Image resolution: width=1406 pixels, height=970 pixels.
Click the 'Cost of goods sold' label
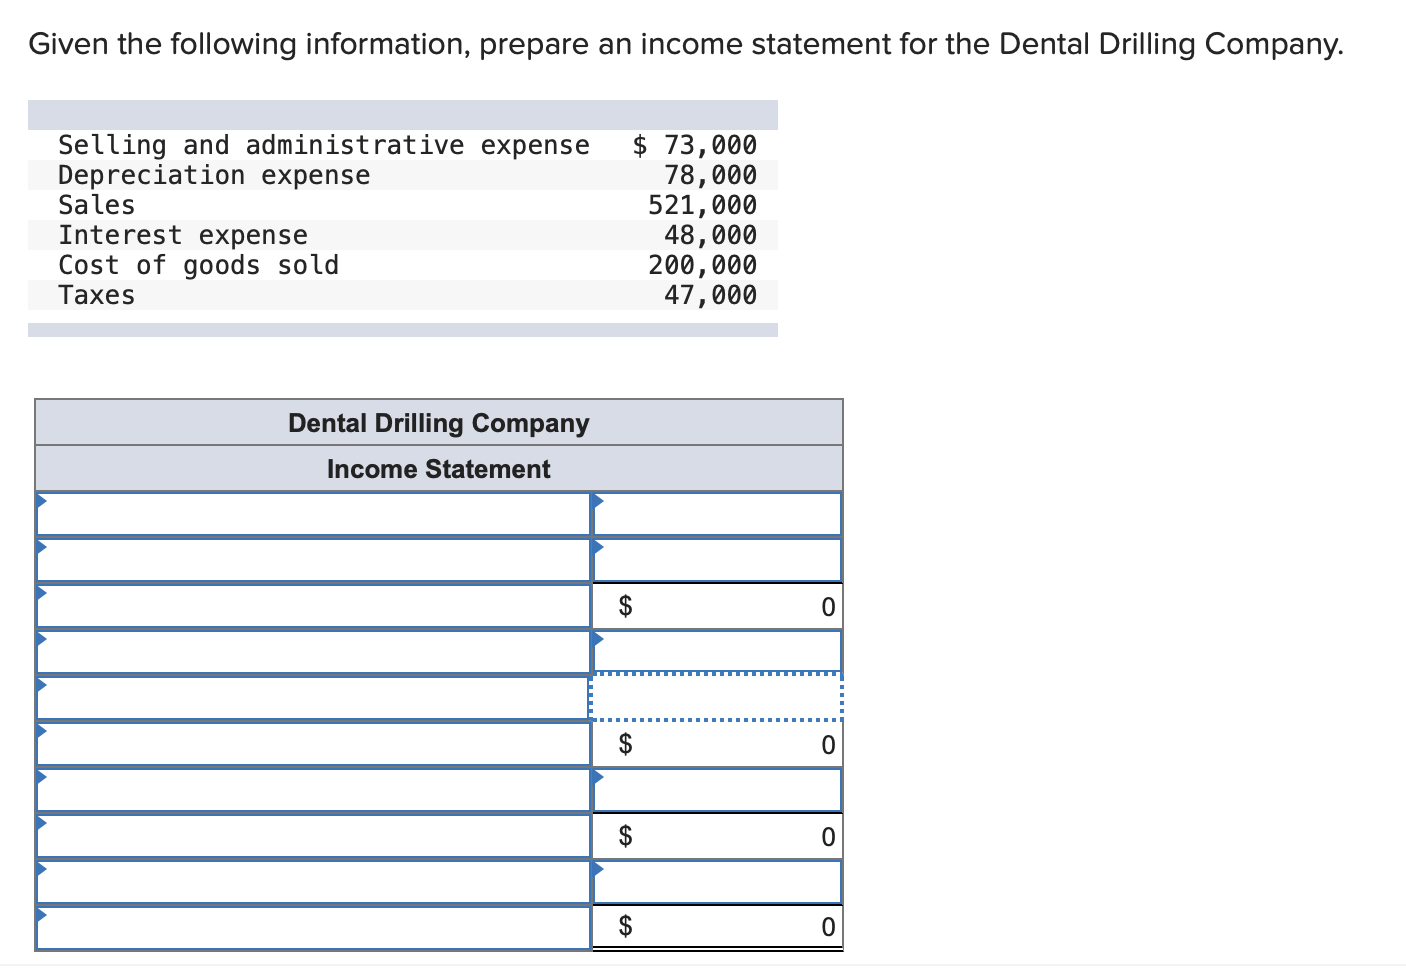coord(198,265)
